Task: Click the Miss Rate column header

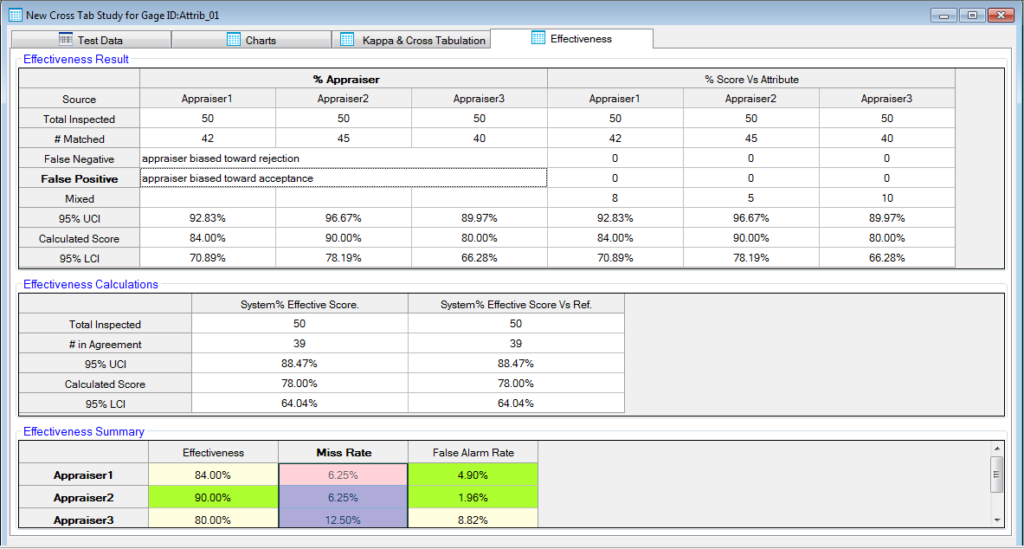Action: (343, 453)
